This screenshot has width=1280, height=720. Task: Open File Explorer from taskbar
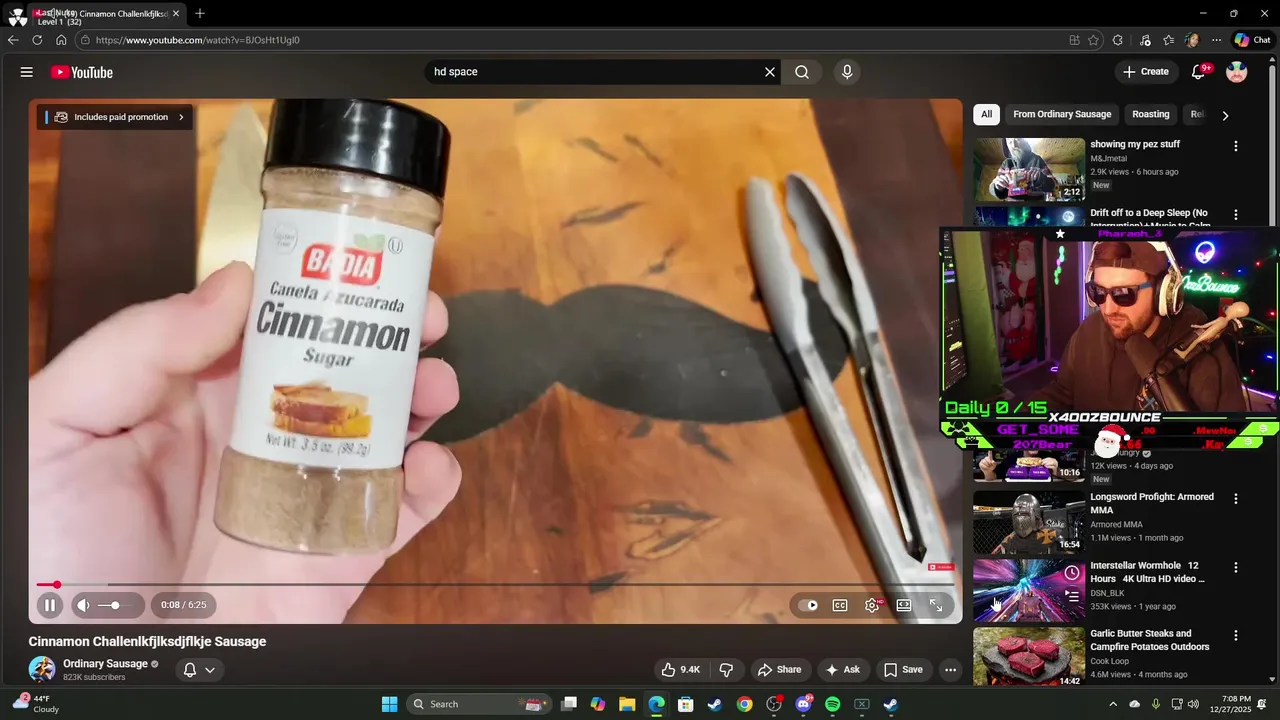click(627, 704)
